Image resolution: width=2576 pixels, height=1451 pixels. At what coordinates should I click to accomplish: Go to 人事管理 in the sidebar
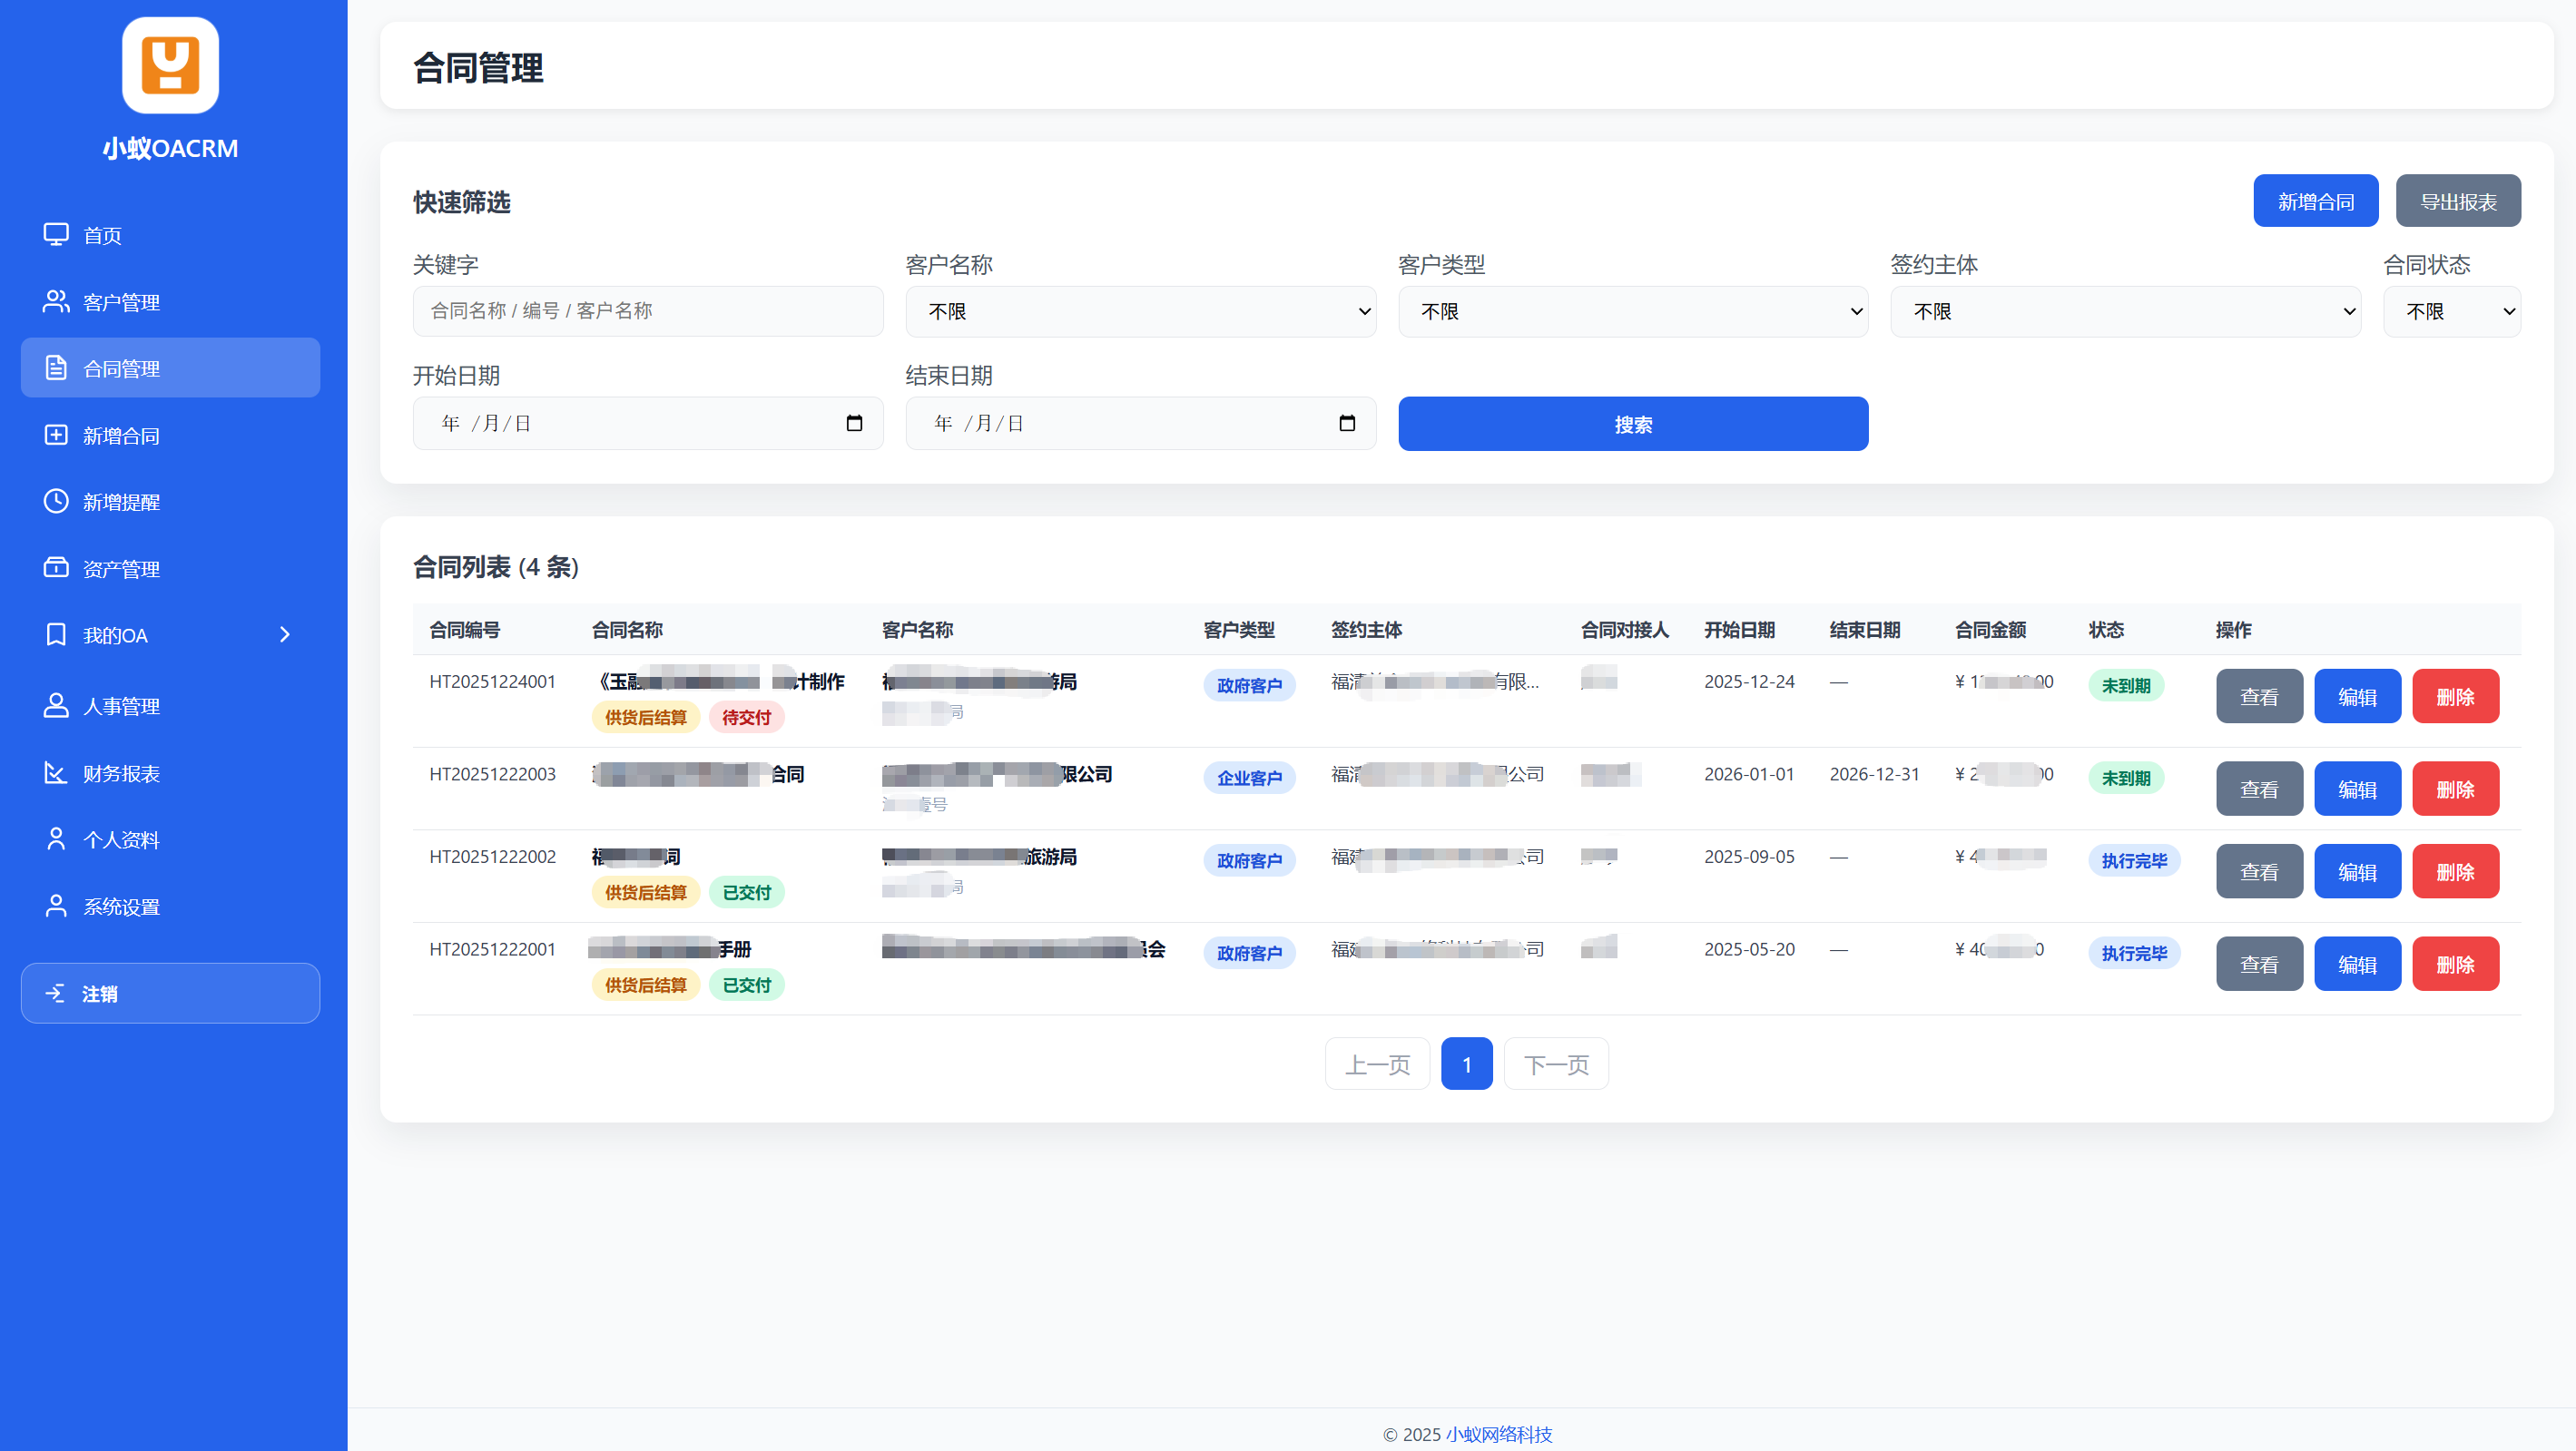[x=121, y=706]
